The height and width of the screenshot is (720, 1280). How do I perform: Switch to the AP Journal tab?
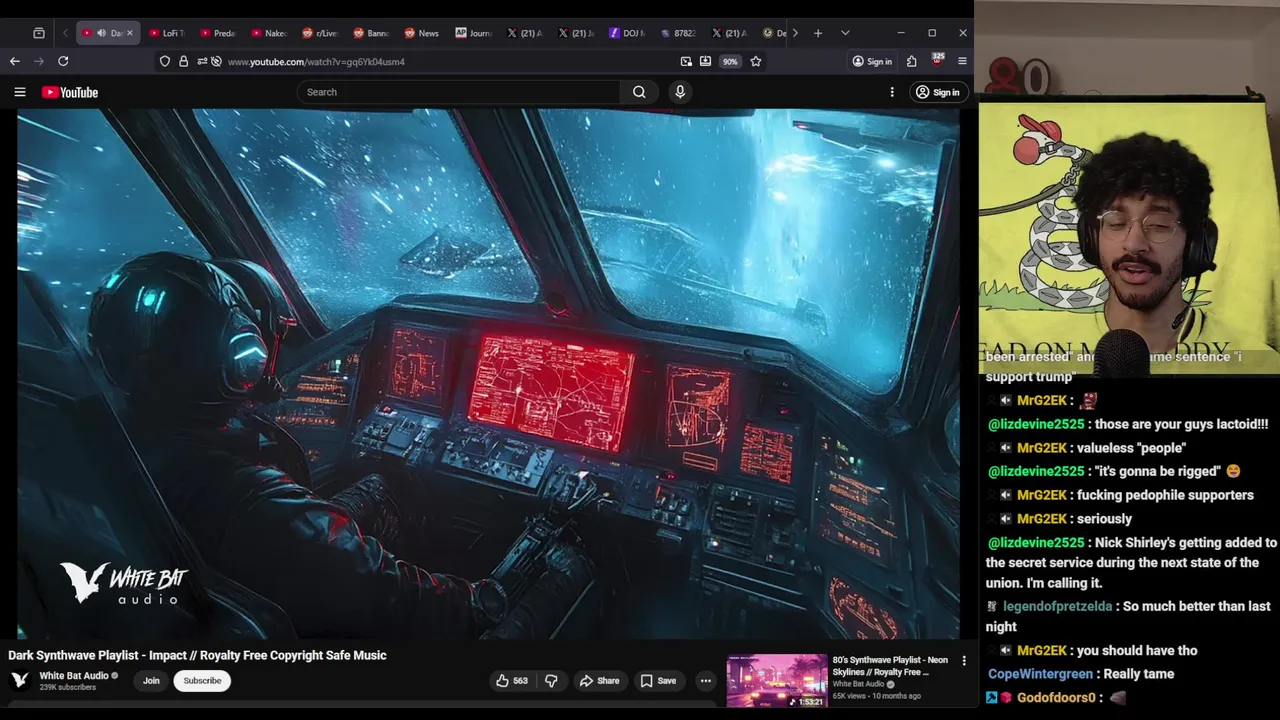474,33
